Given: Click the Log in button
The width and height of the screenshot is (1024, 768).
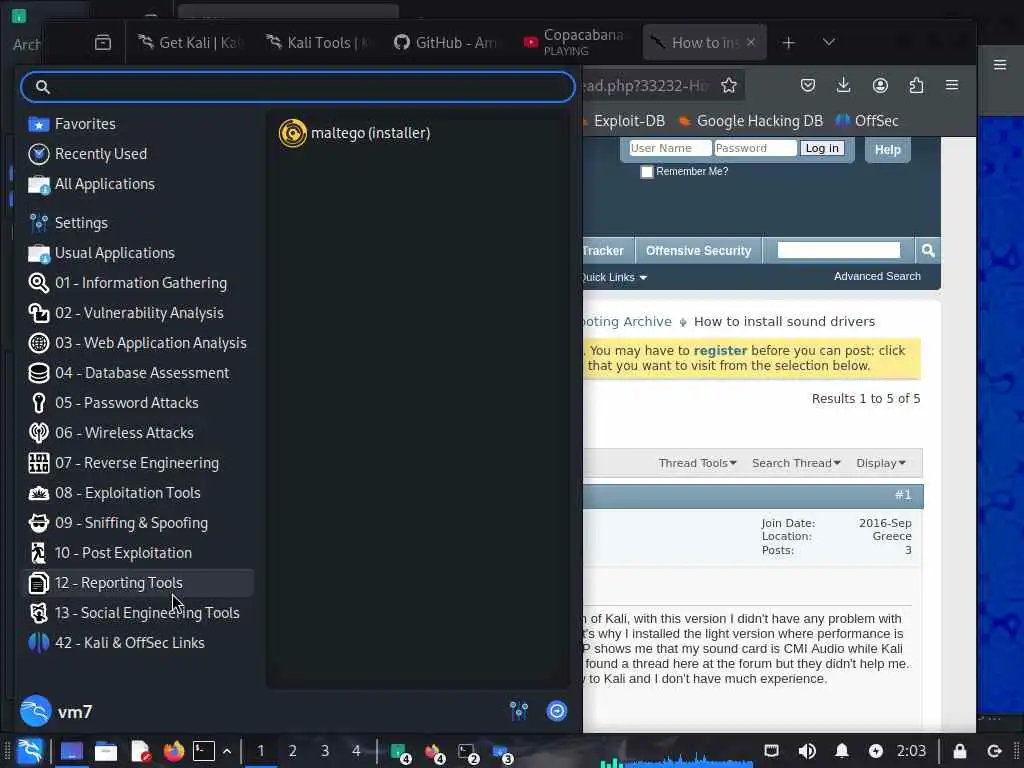Looking at the screenshot, I should [822, 148].
